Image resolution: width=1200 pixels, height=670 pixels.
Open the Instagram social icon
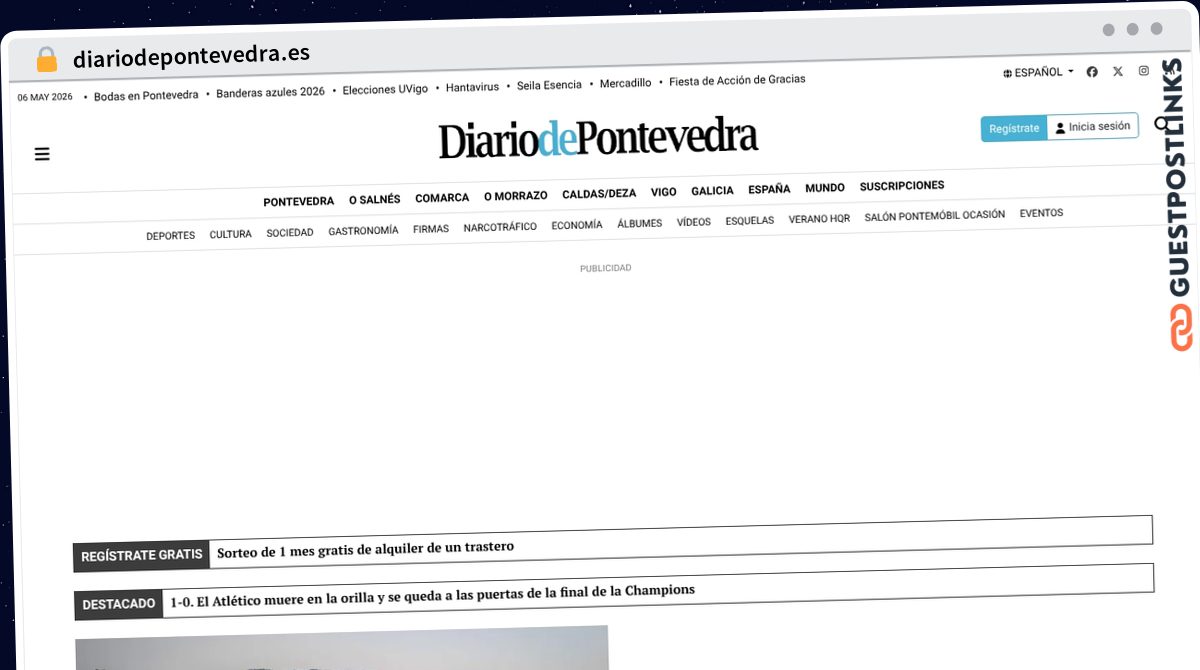(1144, 71)
